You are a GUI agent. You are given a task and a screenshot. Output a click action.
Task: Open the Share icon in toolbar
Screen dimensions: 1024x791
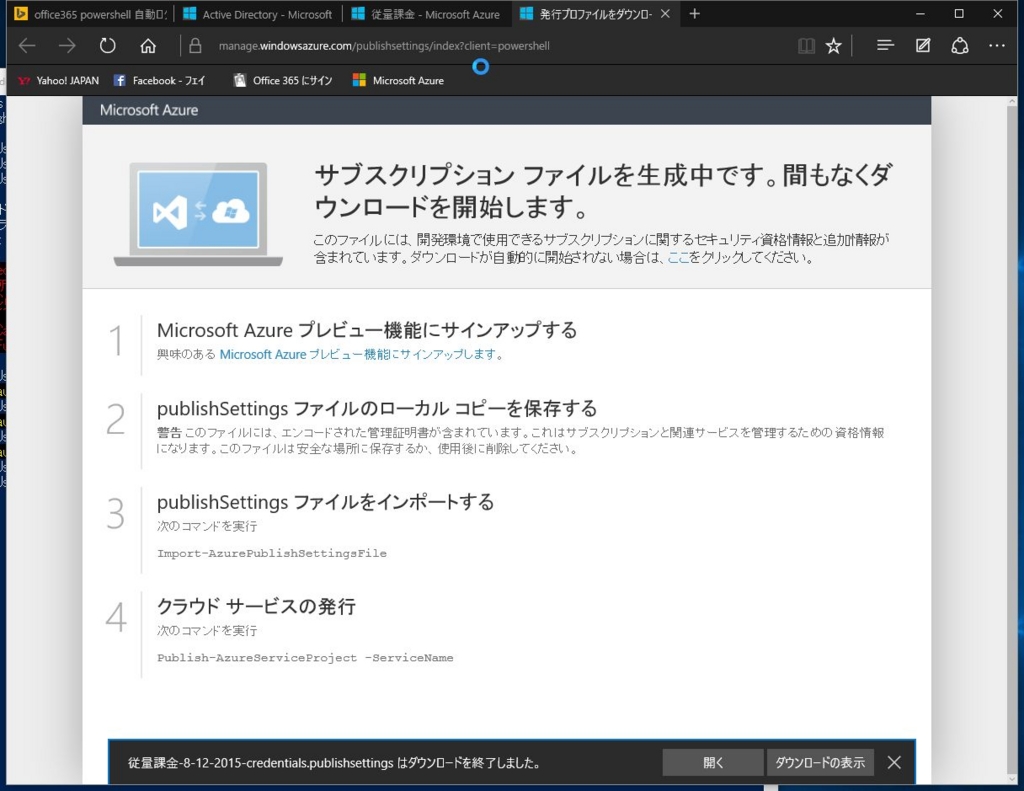pyautogui.click(x=959, y=46)
